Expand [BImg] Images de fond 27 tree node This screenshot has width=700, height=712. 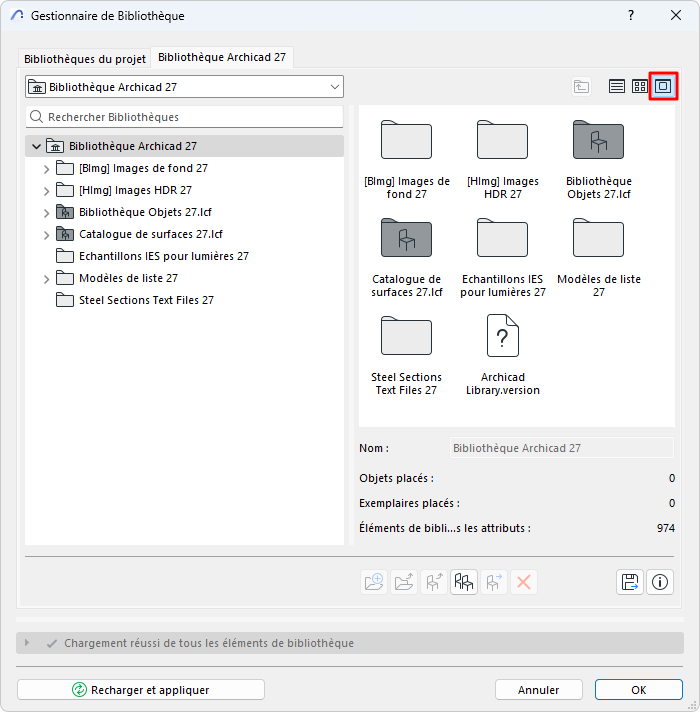coord(46,169)
